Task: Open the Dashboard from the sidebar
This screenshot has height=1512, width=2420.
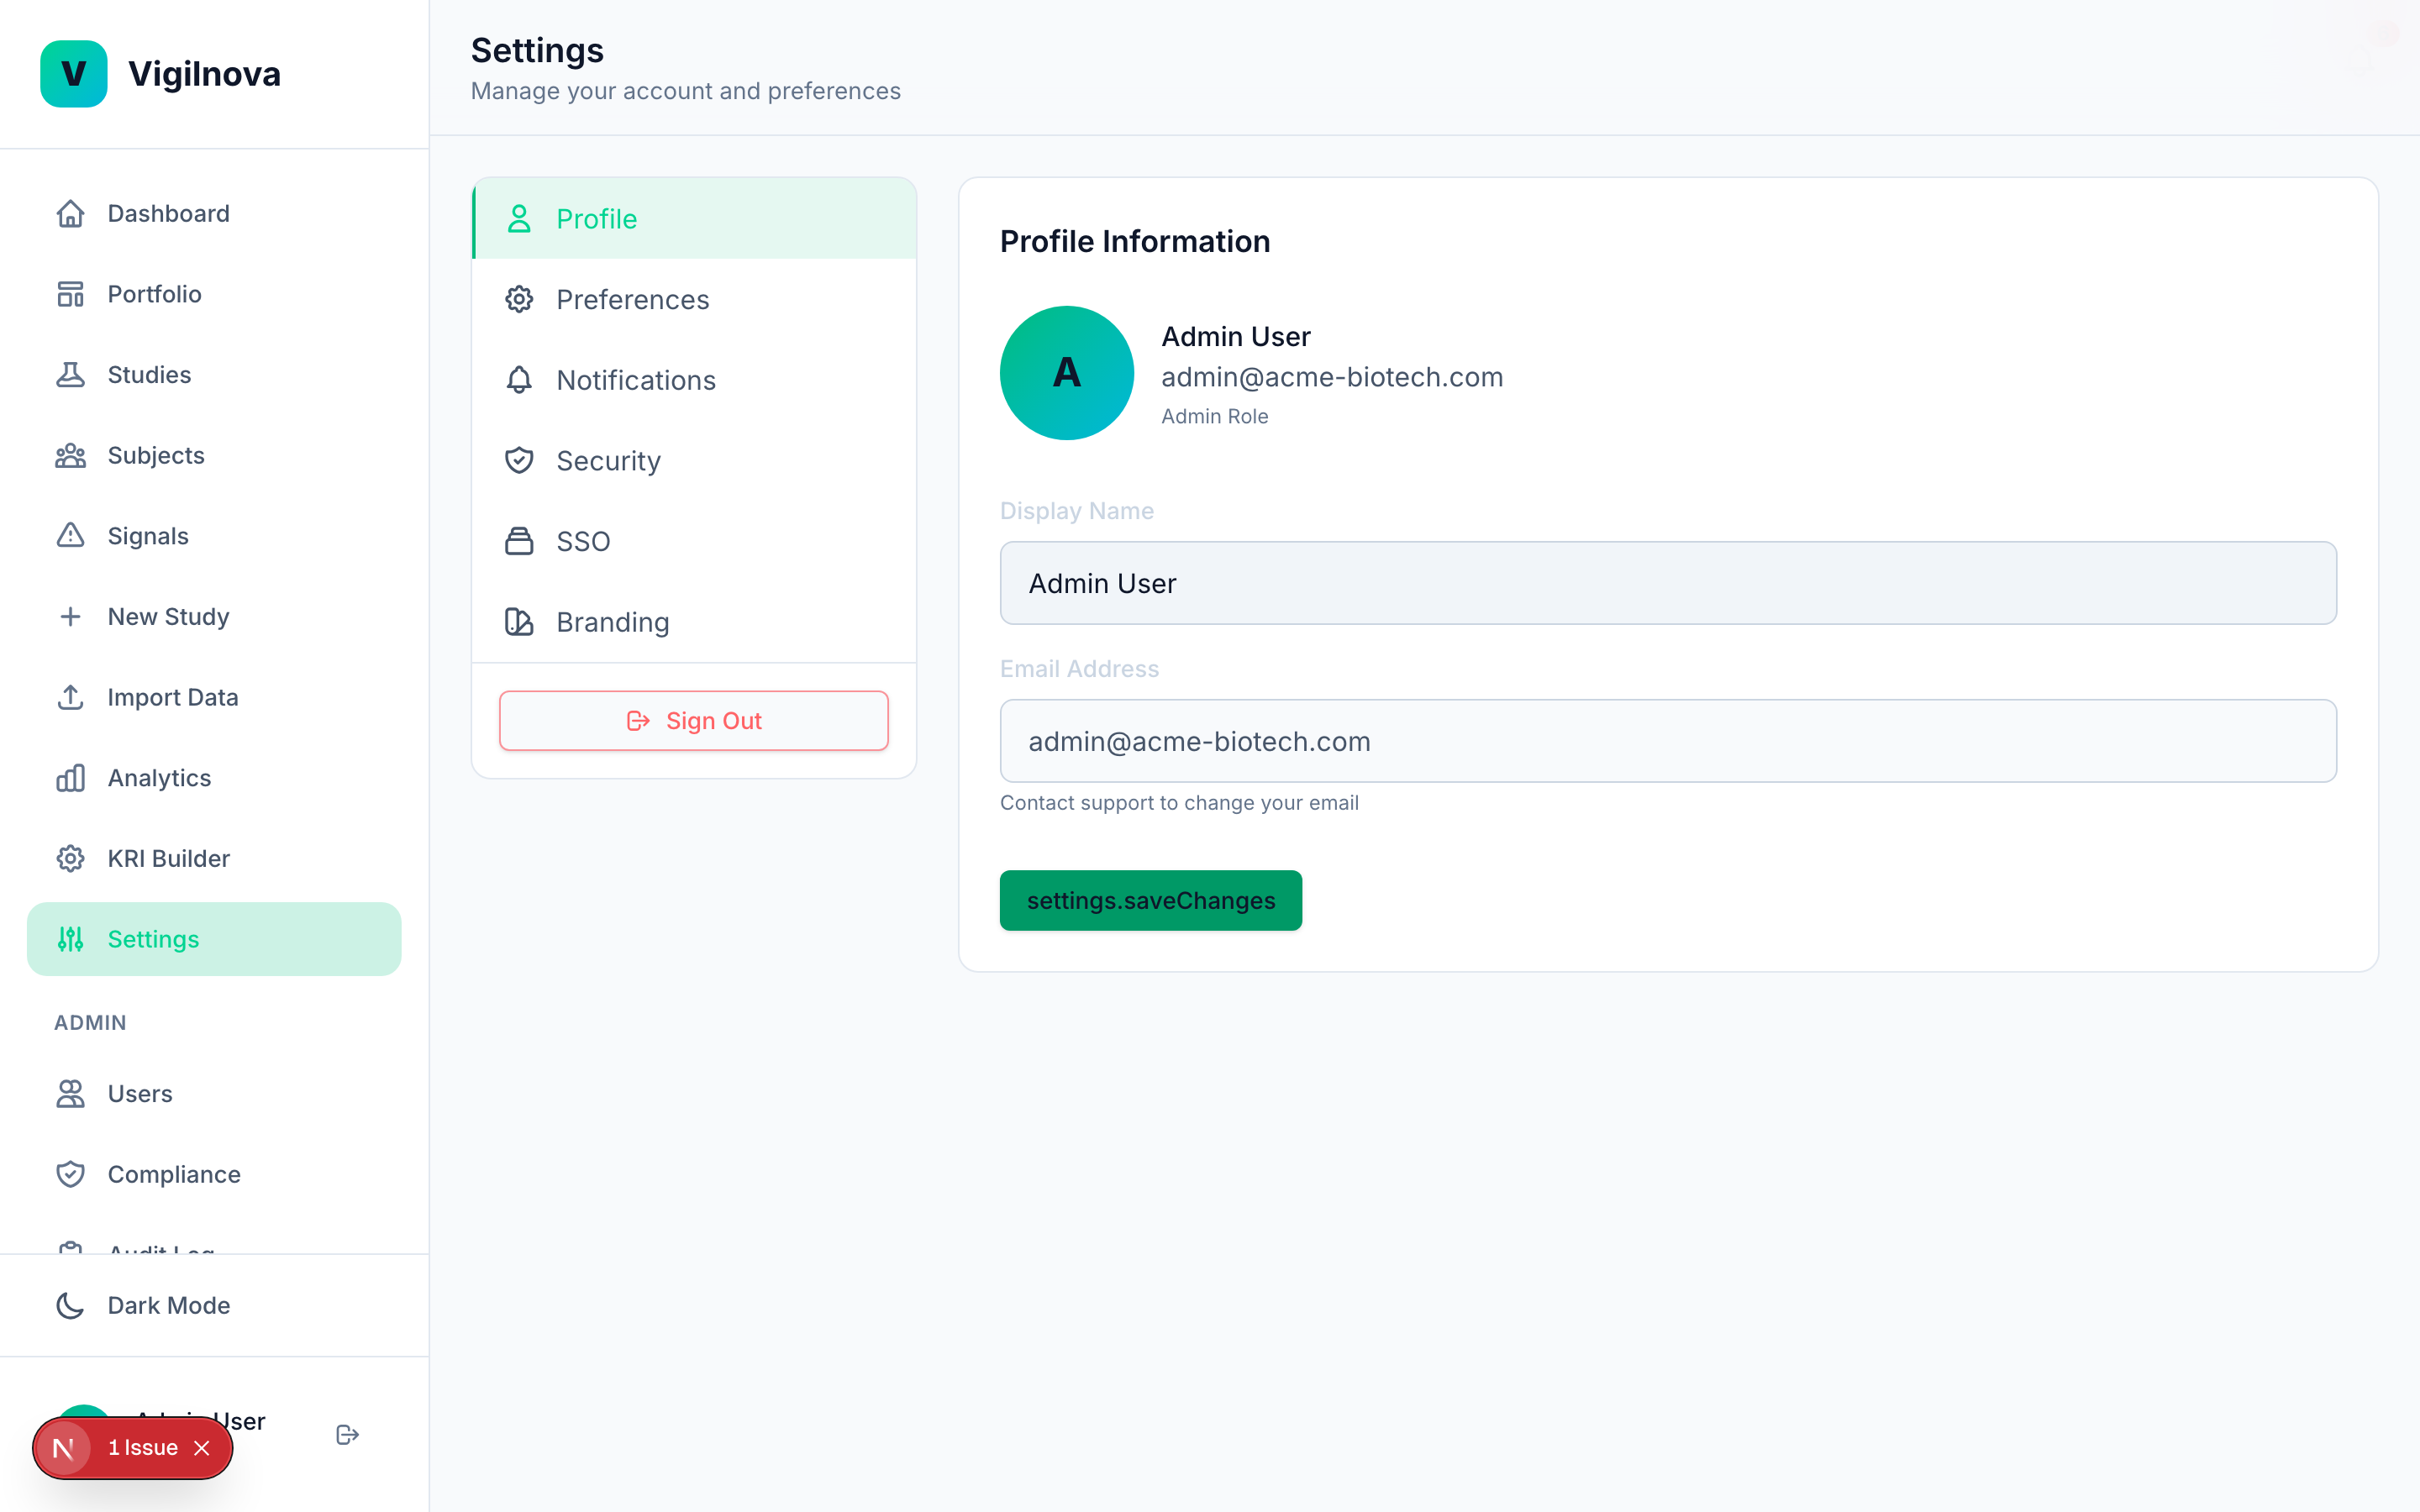Action: tap(167, 213)
